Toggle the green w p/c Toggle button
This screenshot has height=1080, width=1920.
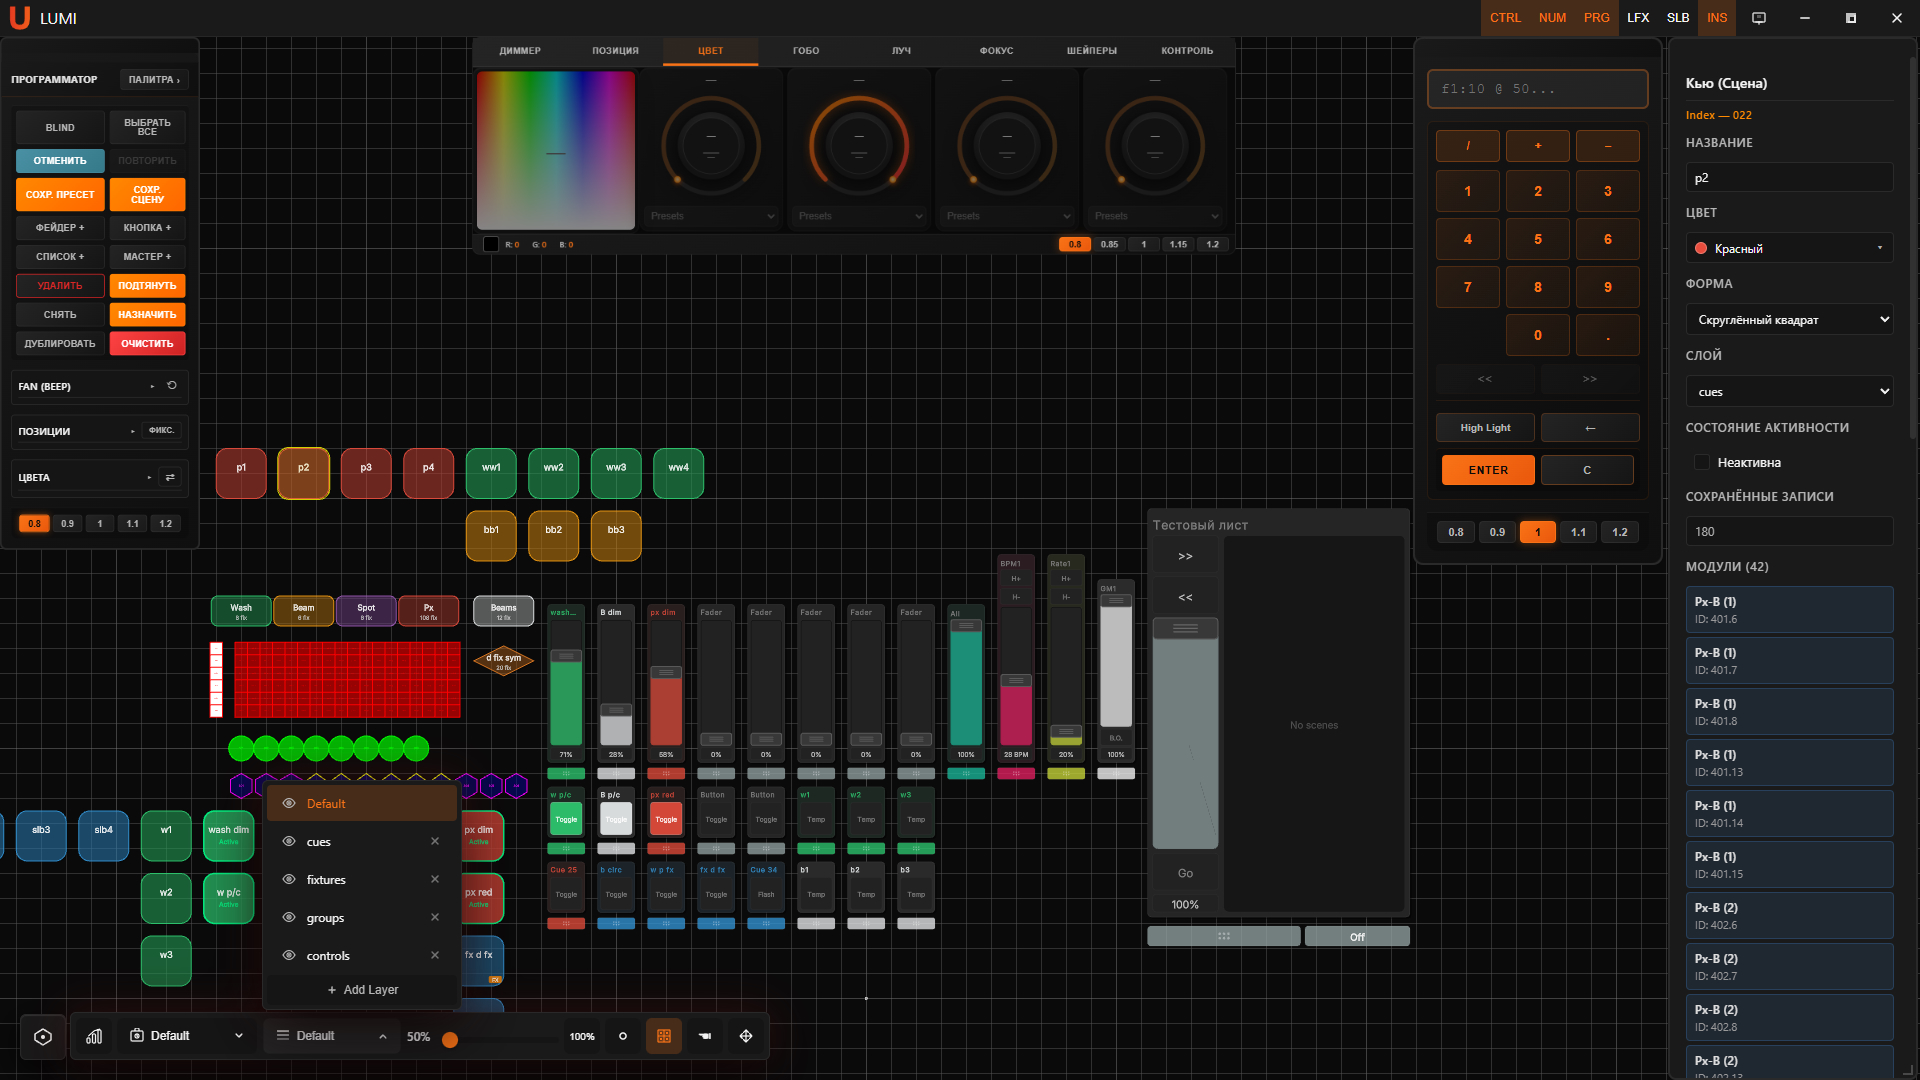coord(566,819)
